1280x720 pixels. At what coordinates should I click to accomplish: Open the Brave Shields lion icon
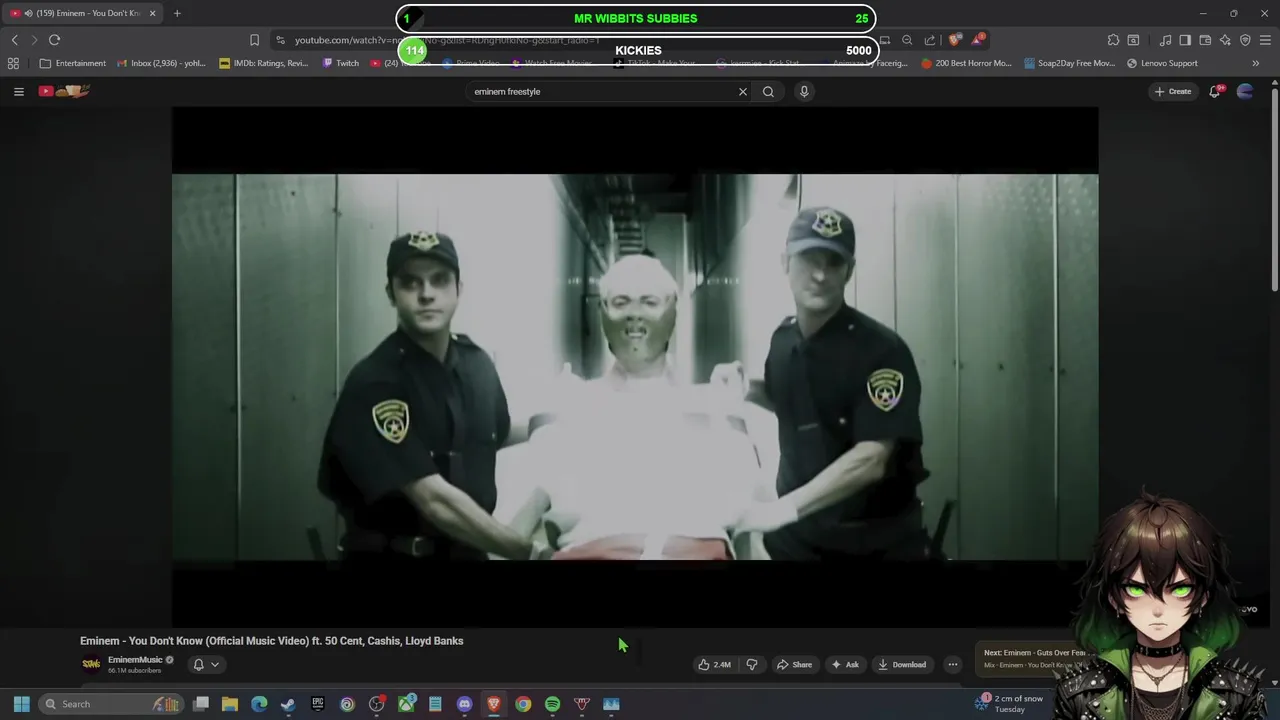pos(955,40)
